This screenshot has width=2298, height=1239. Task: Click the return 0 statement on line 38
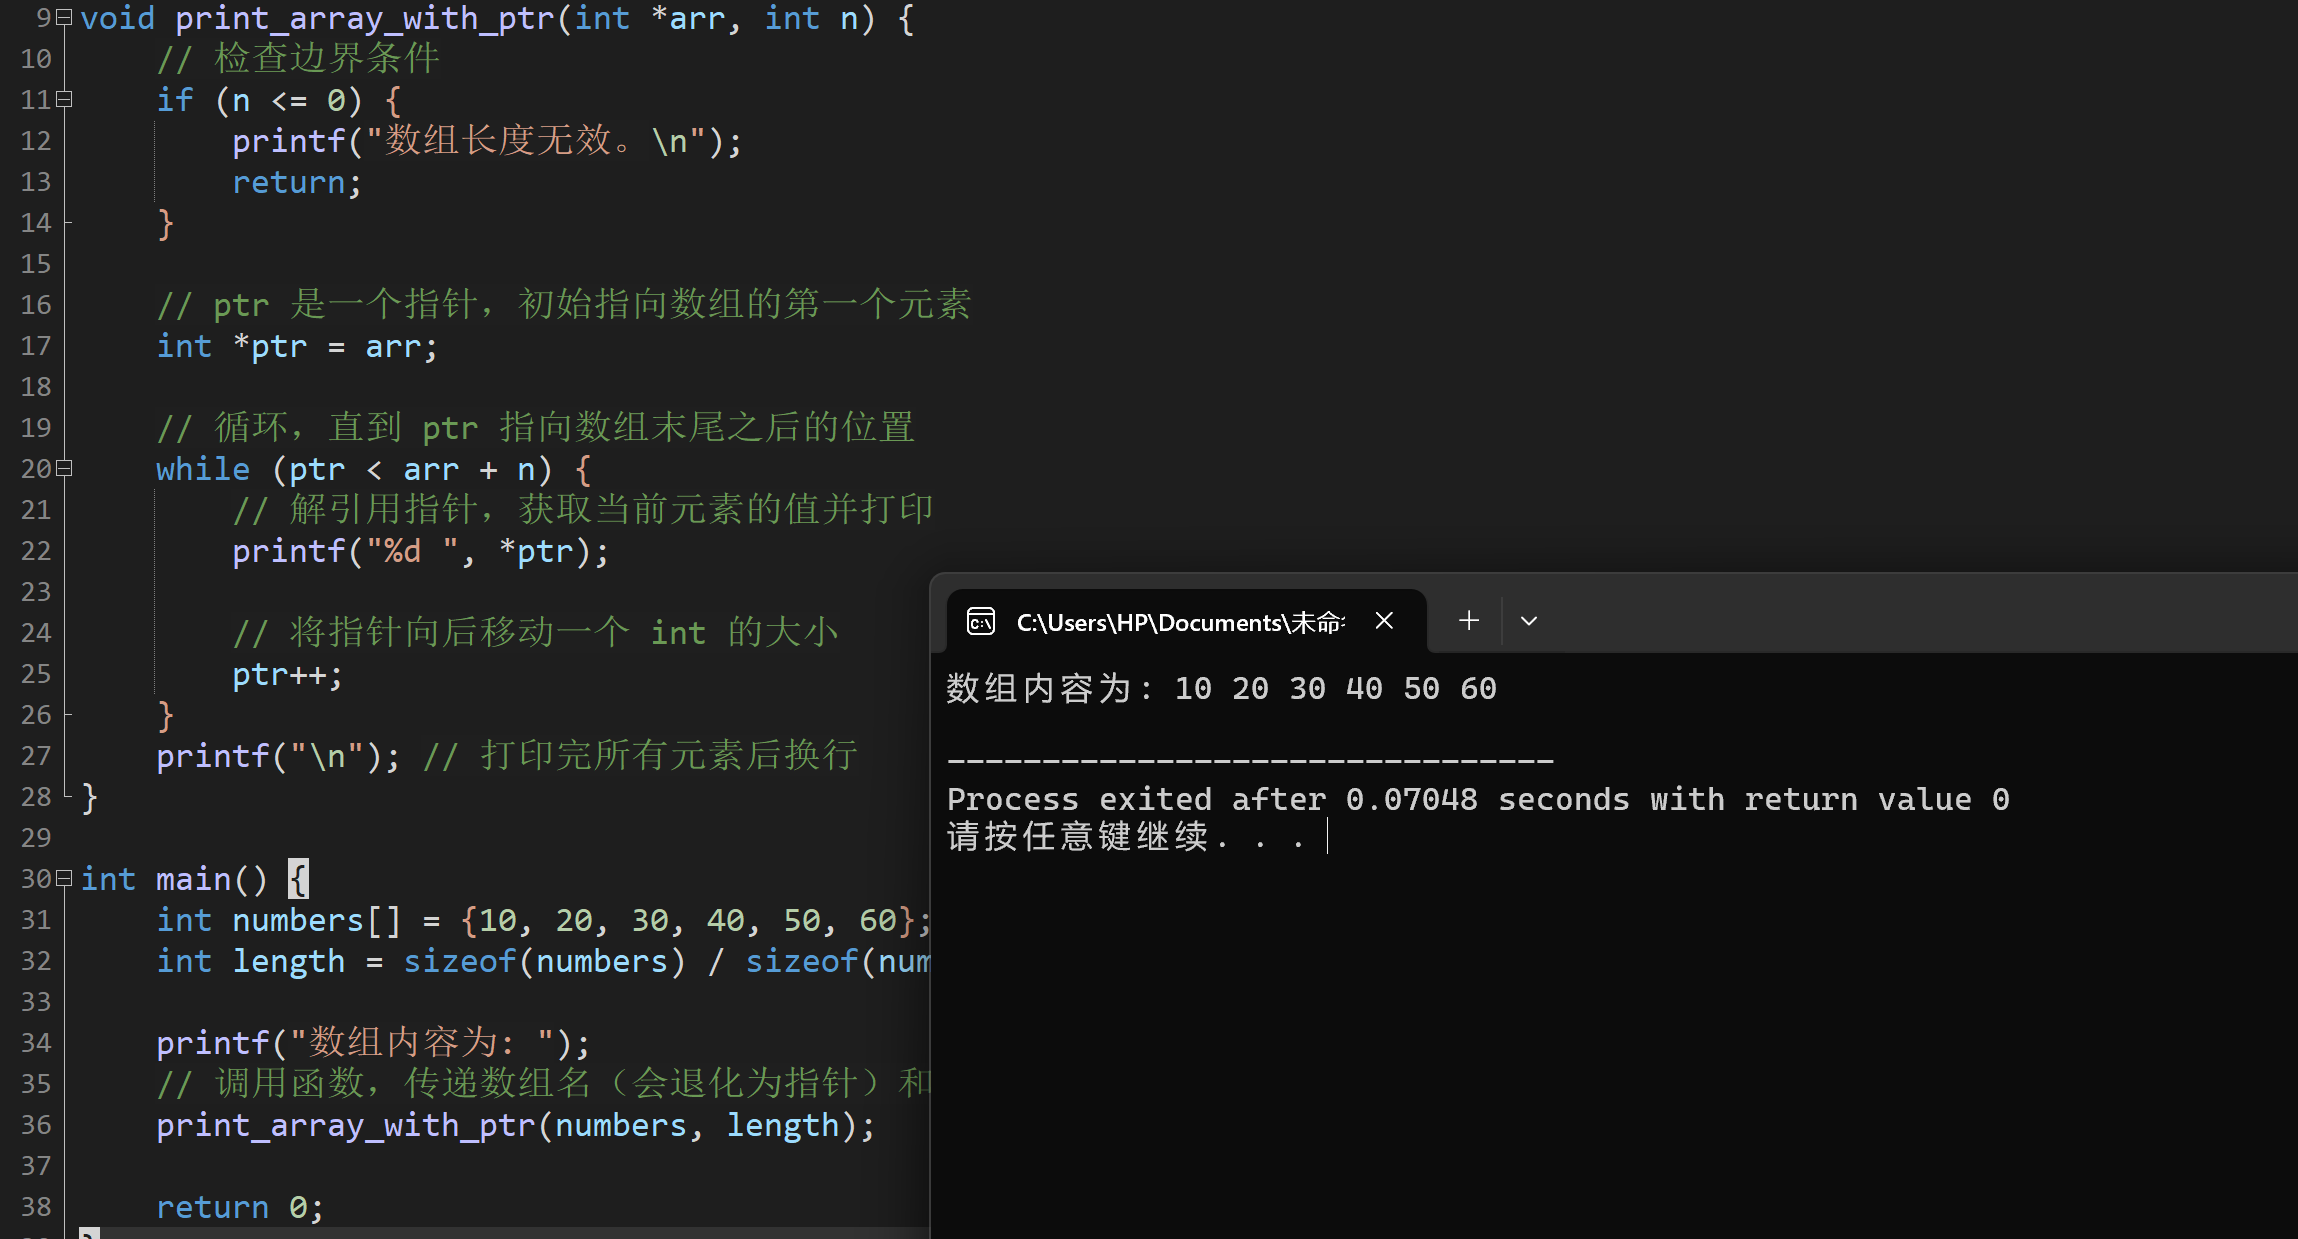click(240, 1206)
